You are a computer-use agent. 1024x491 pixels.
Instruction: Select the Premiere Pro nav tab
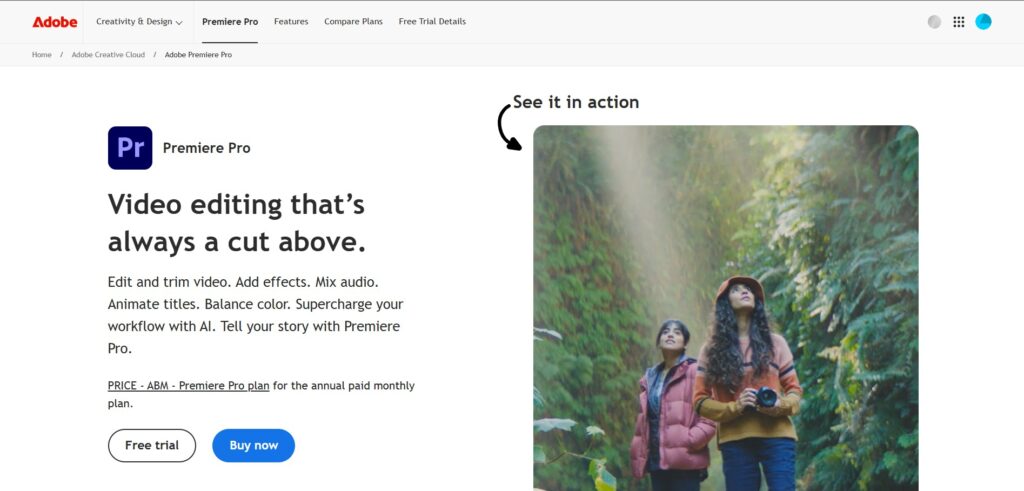pos(230,22)
